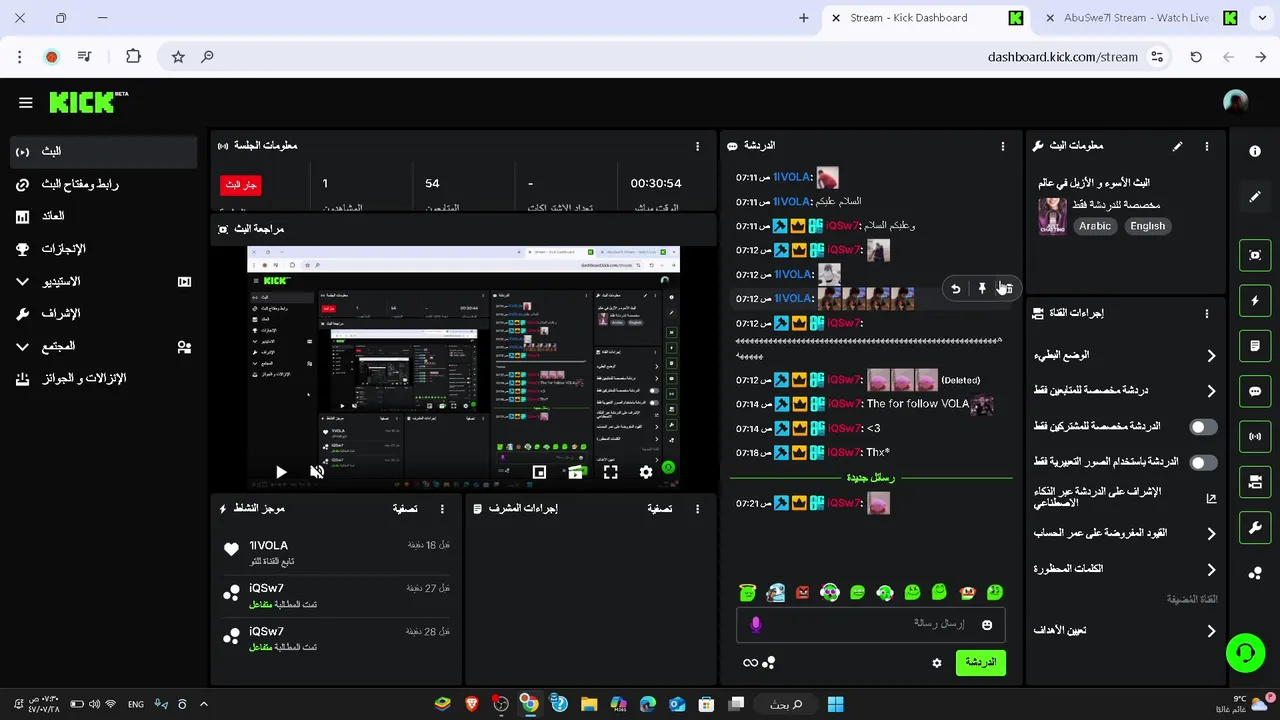Screen dimensions: 1280x720
Task: Delete the hovered 1IVOLA chat message
Action: point(1006,289)
